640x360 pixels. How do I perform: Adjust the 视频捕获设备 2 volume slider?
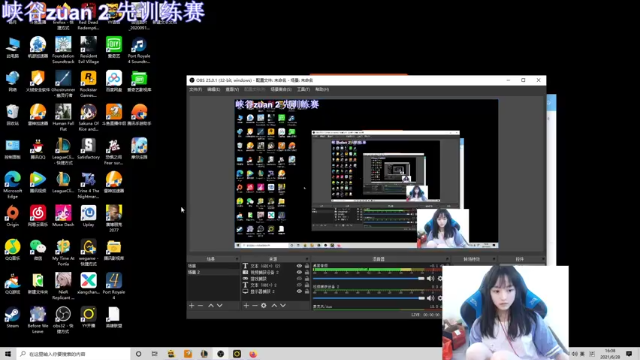pyautogui.click(x=369, y=298)
